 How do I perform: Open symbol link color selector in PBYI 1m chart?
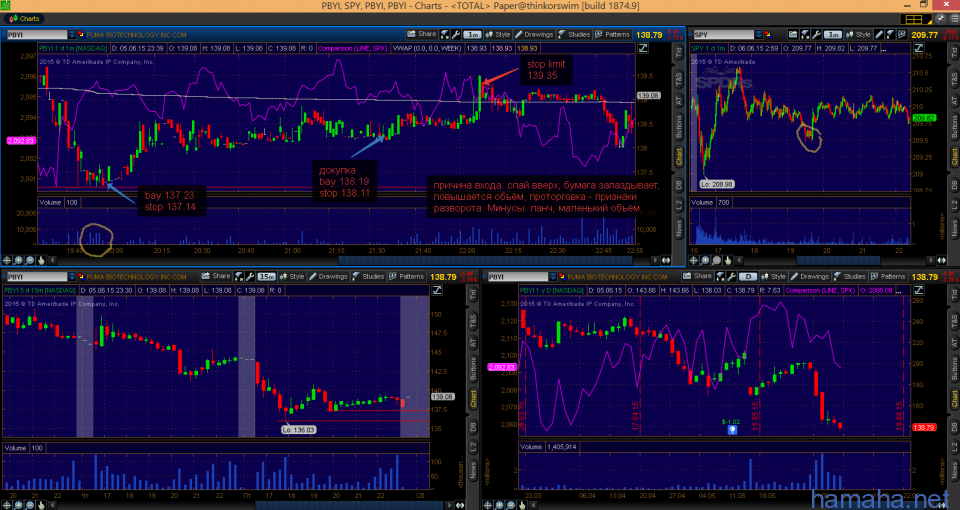click(x=81, y=35)
